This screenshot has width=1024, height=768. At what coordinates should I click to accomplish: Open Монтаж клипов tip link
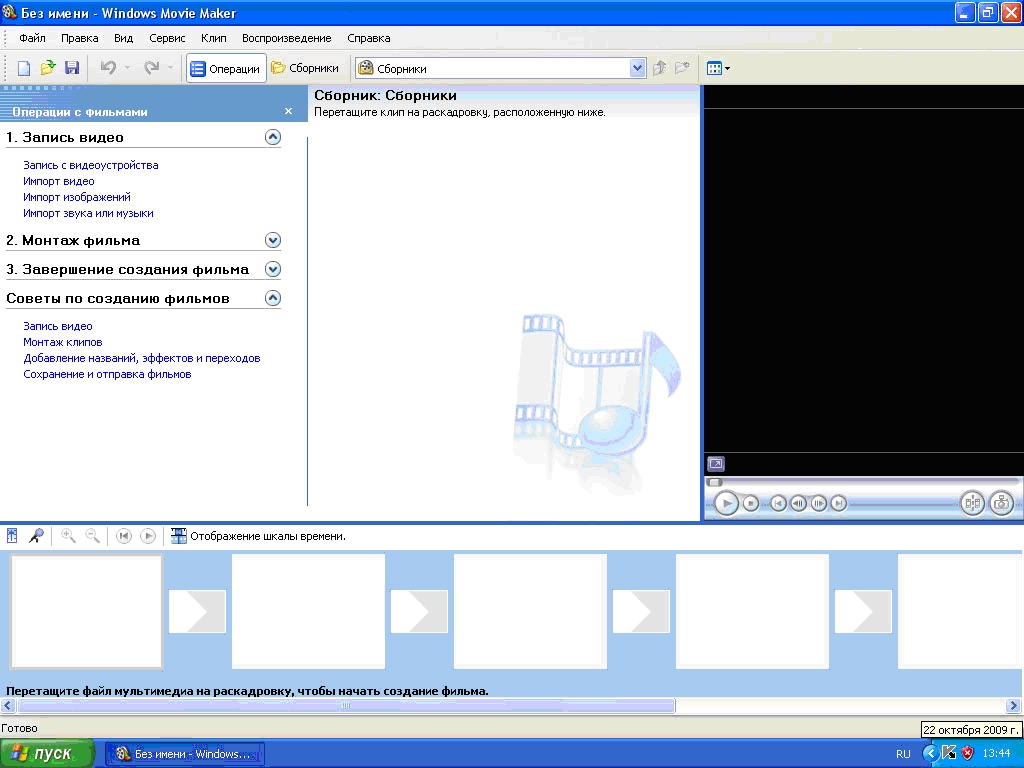coord(63,342)
